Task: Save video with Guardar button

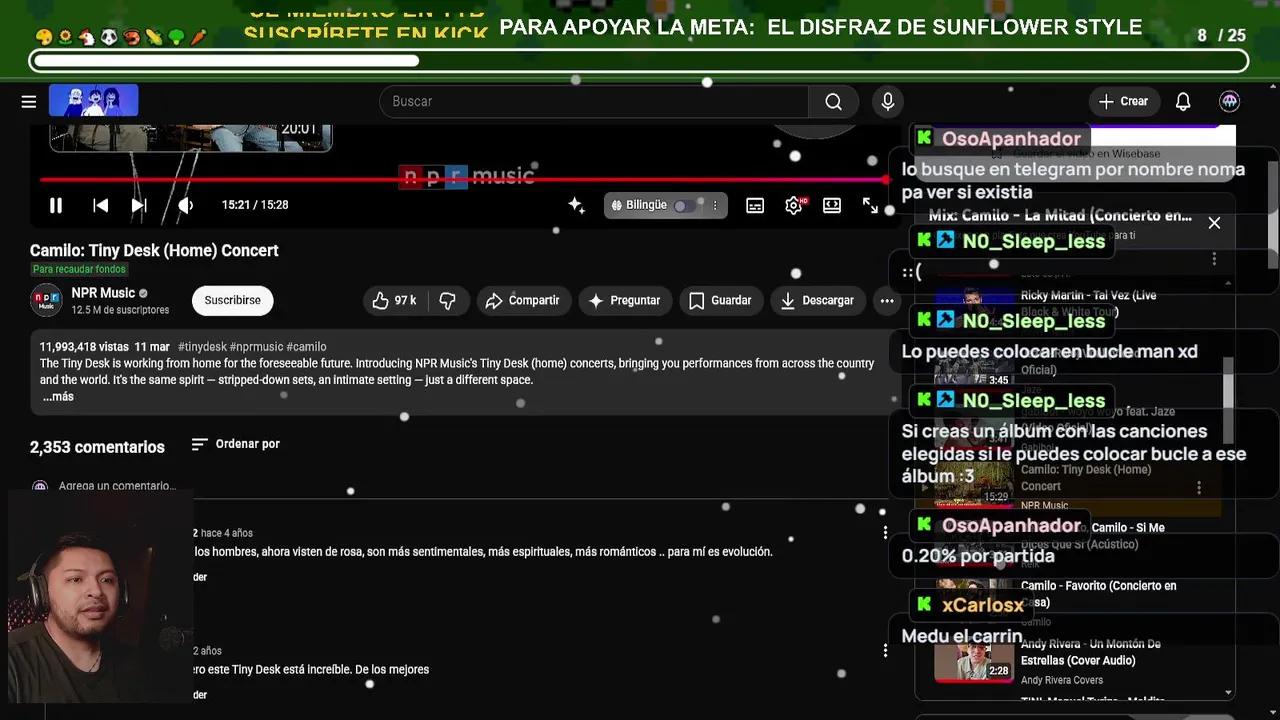Action: [720, 300]
